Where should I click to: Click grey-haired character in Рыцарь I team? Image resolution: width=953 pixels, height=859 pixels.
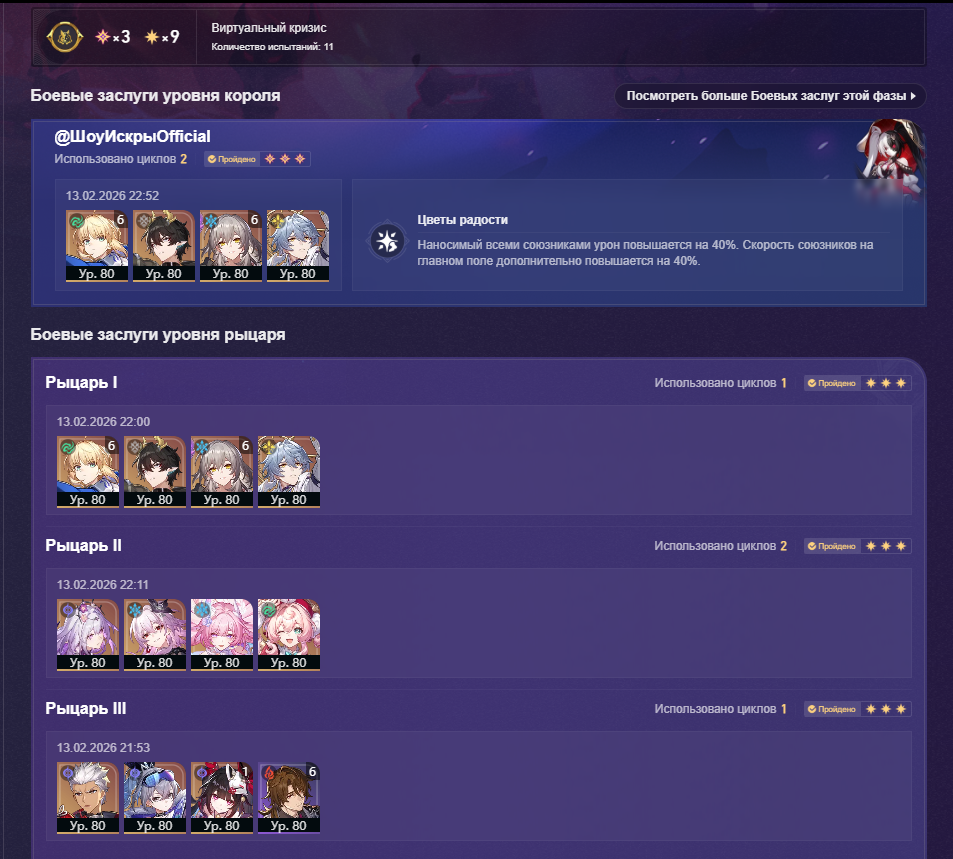click(x=222, y=472)
